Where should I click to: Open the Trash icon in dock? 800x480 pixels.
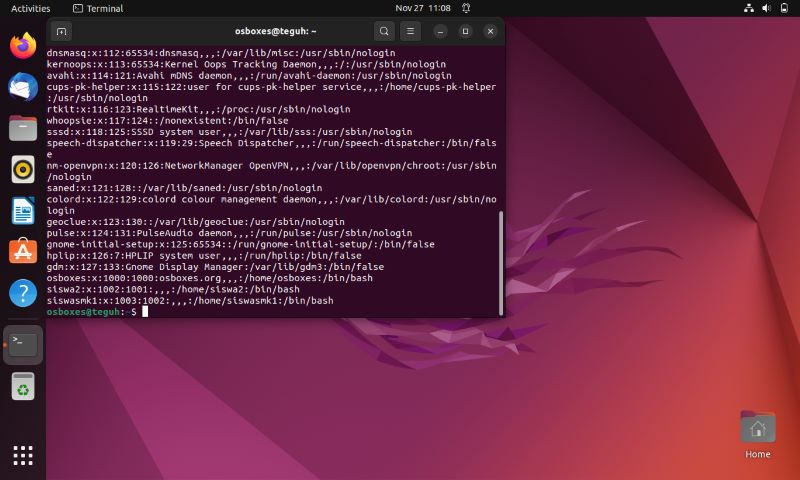(23, 386)
